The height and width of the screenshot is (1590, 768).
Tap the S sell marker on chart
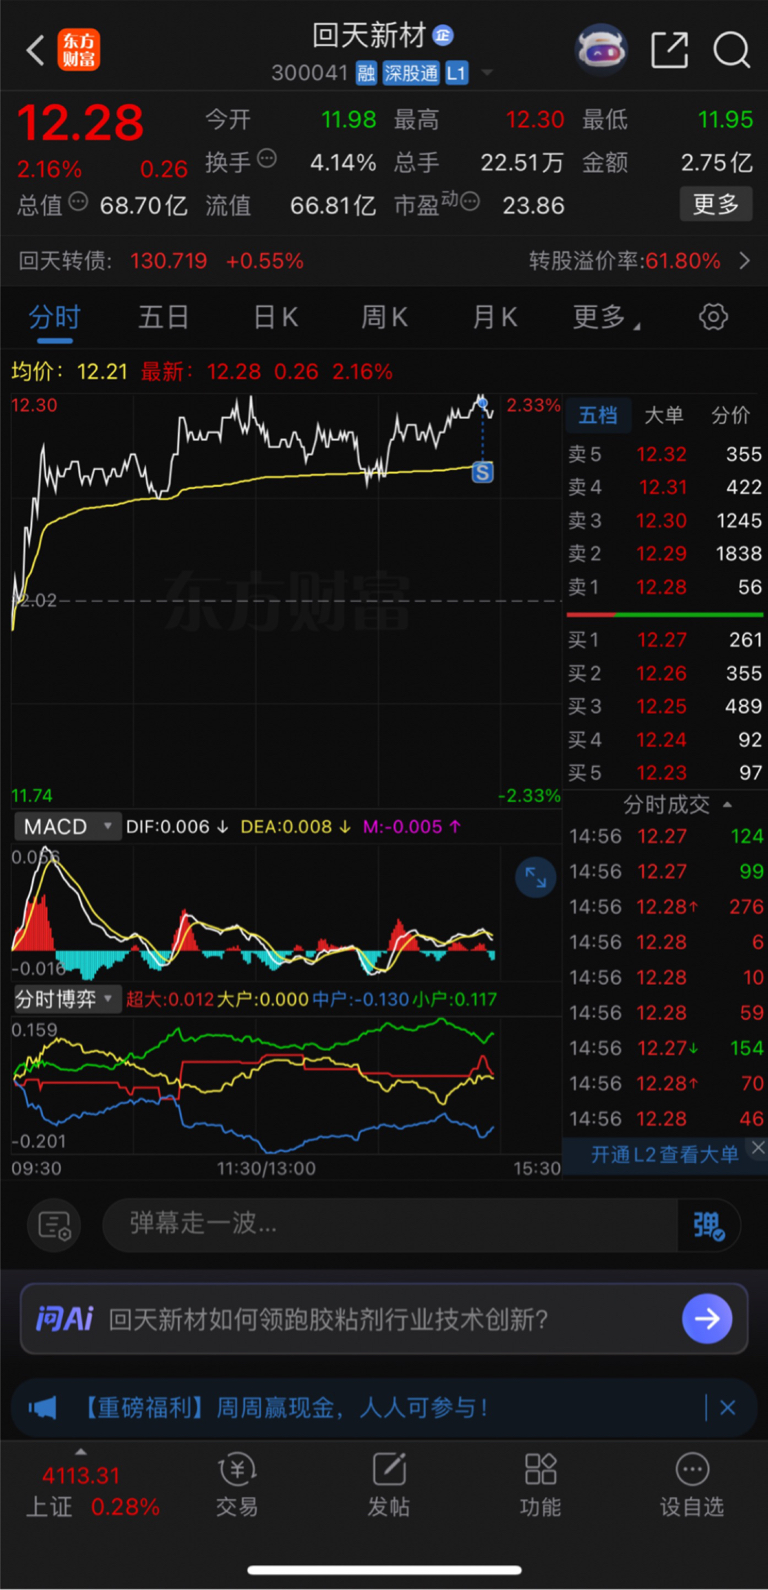point(483,472)
